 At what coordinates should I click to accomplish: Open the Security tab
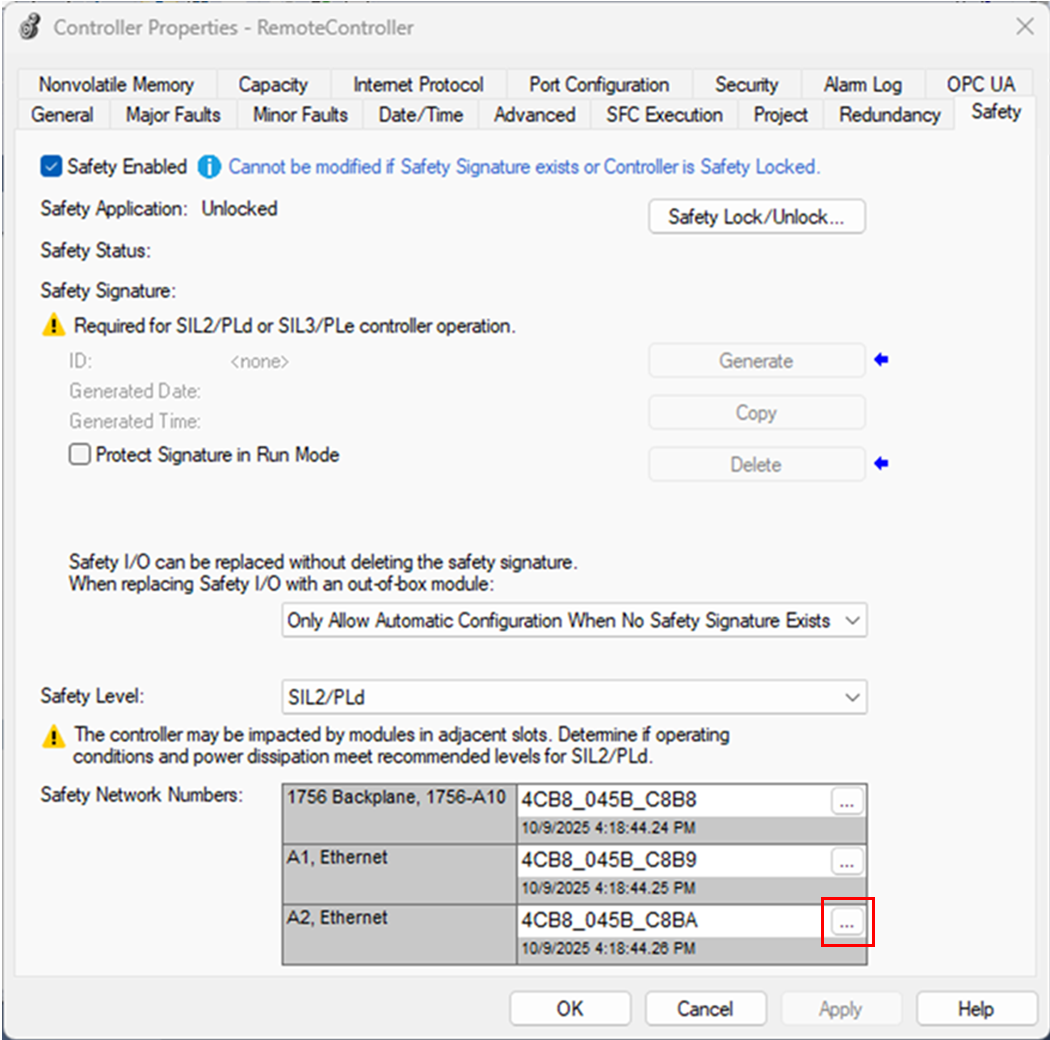coord(747,84)
